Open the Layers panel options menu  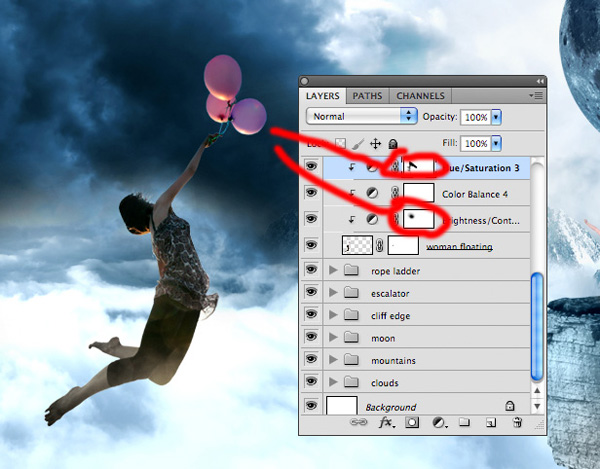tap(536, 96)
